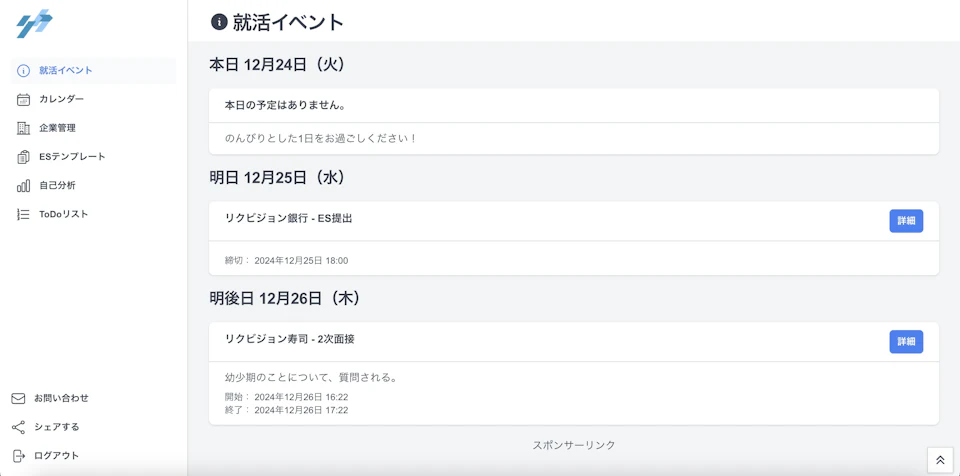This screenshot has width=960, height=476.
Task: Click the 明日 12月25日（水） heading
Action: 277,178
